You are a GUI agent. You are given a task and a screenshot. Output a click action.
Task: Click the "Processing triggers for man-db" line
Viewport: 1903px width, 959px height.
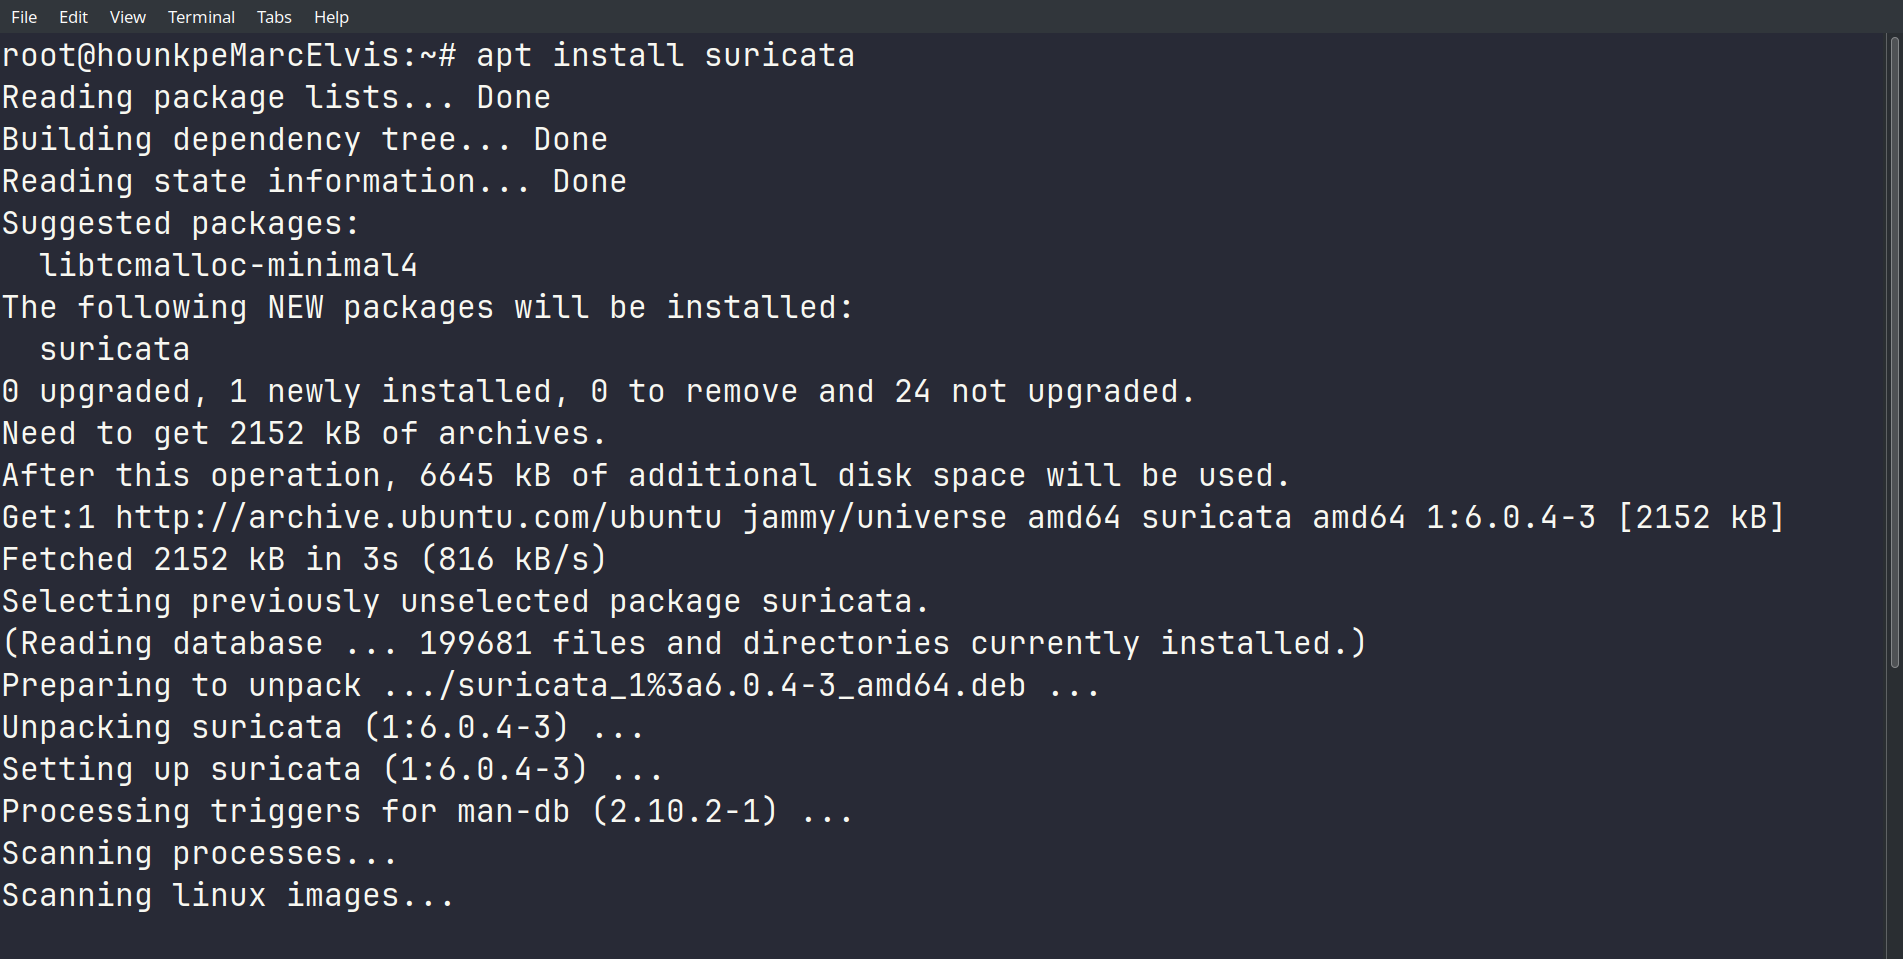[x=427, y=812]
